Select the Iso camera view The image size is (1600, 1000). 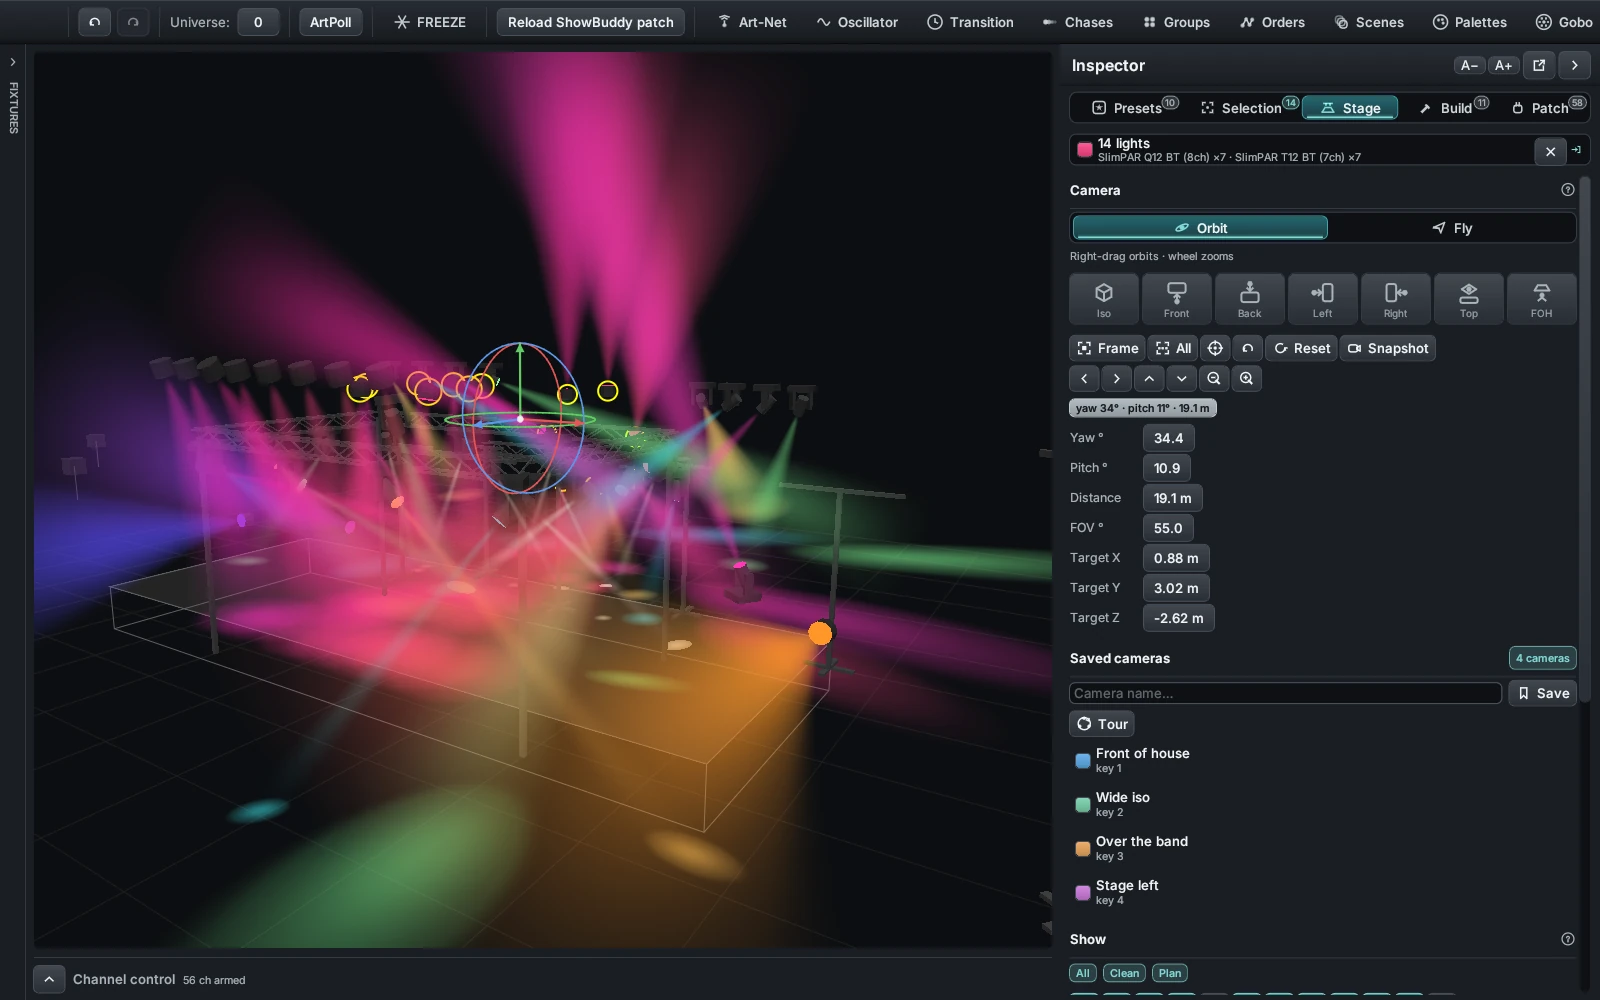(1104, 299)
